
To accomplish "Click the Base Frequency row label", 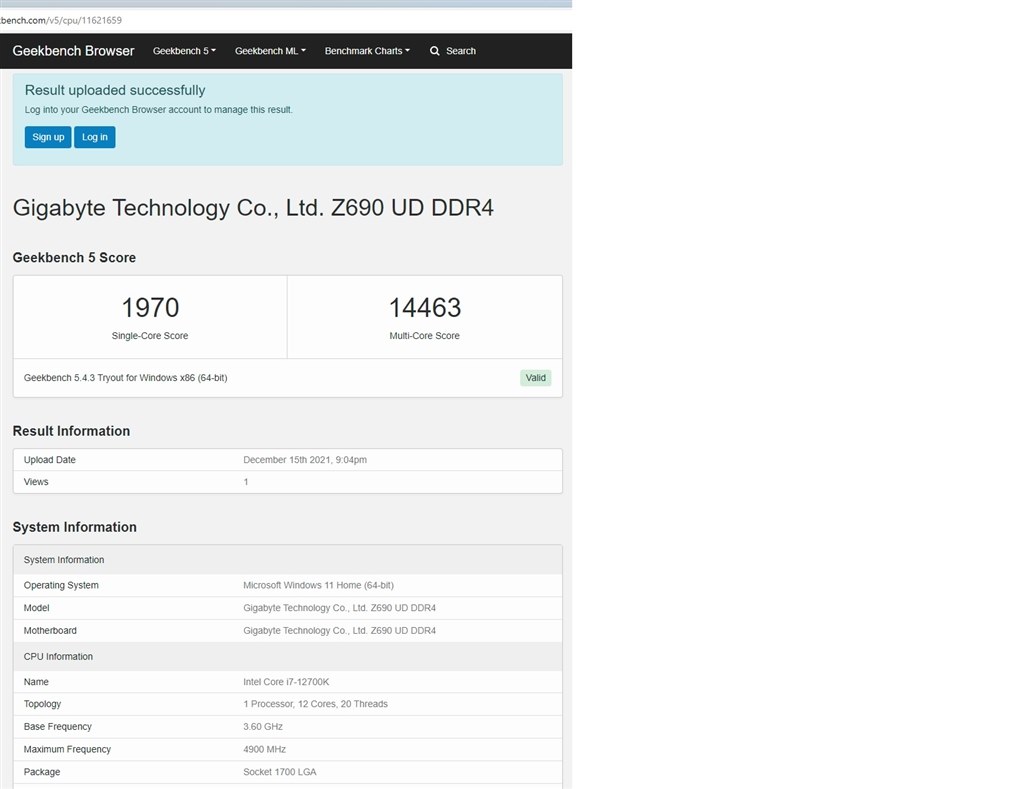I will [57, 726].
